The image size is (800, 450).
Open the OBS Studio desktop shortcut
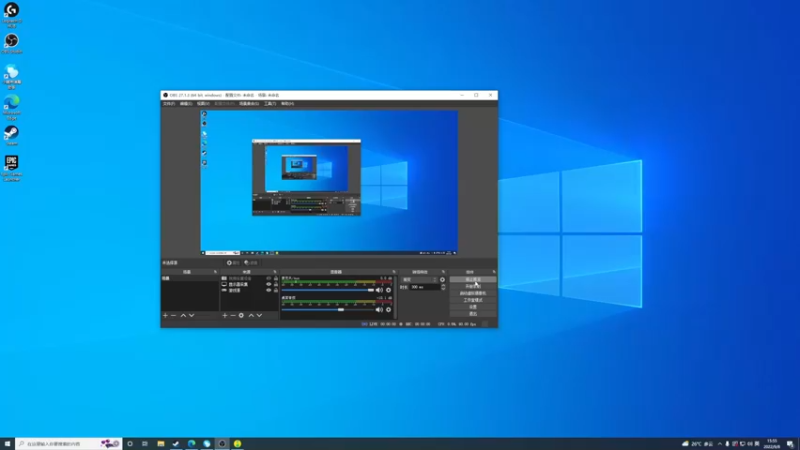(11, 43)
